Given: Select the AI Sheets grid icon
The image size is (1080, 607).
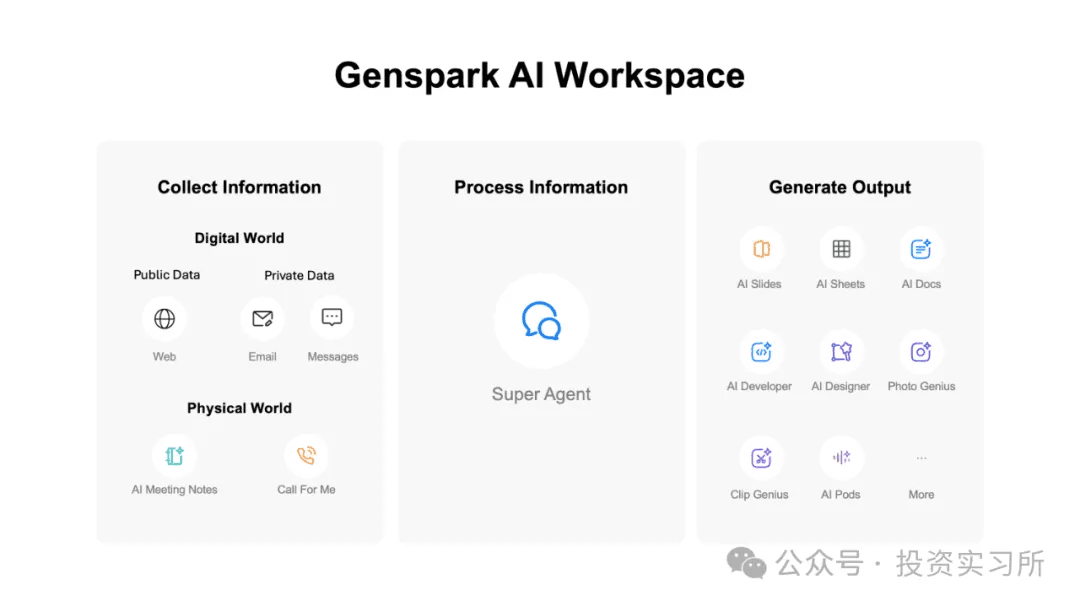Looking at the screenshot, I should tap(841, 249).
